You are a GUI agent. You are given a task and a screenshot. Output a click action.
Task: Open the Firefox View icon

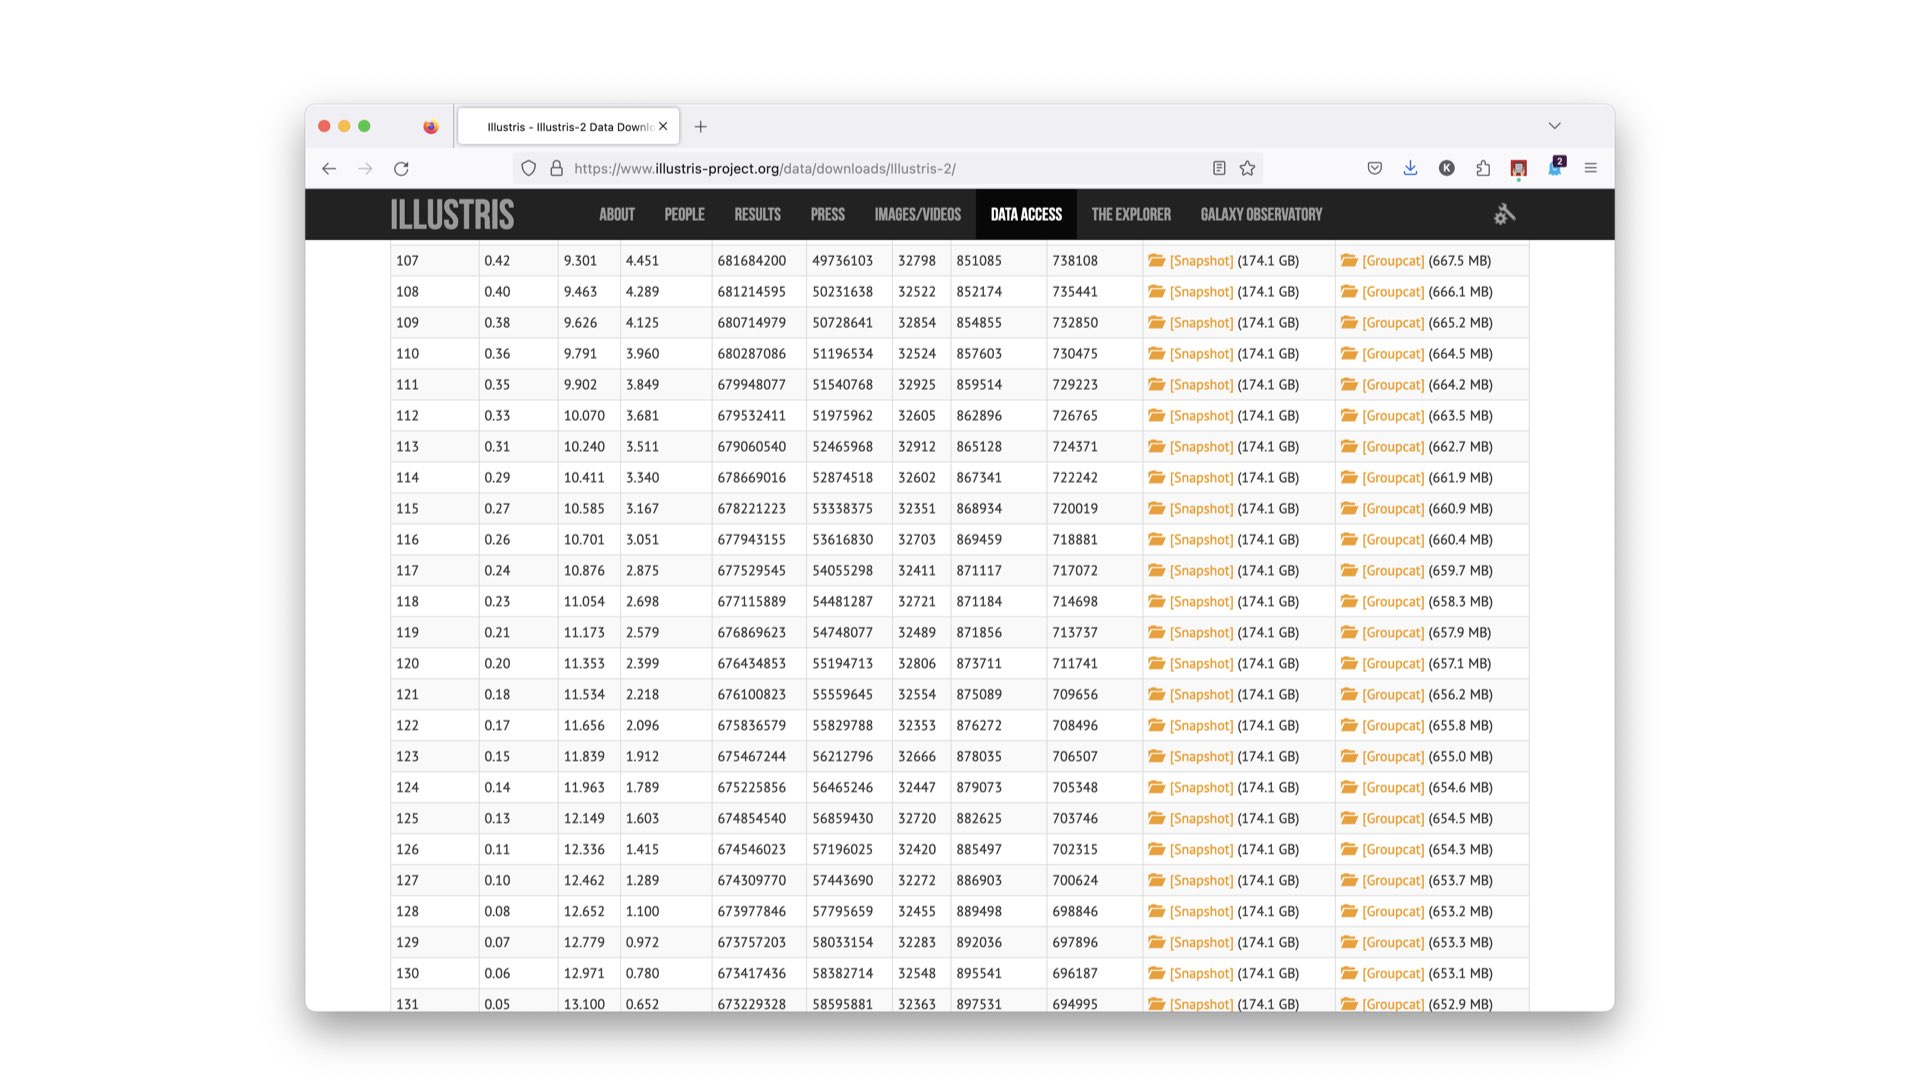[431, 127]
